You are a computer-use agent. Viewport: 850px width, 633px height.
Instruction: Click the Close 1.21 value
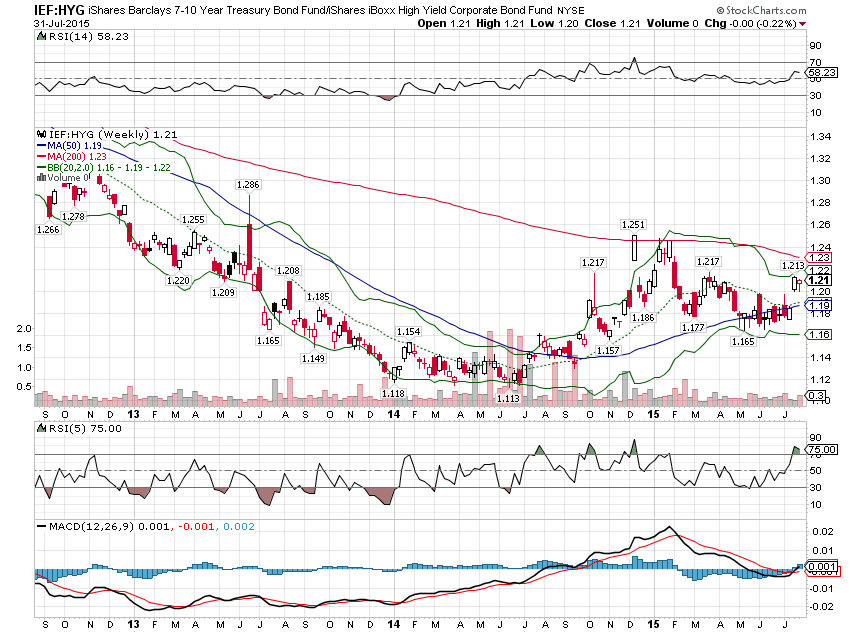tap(612, 23)
